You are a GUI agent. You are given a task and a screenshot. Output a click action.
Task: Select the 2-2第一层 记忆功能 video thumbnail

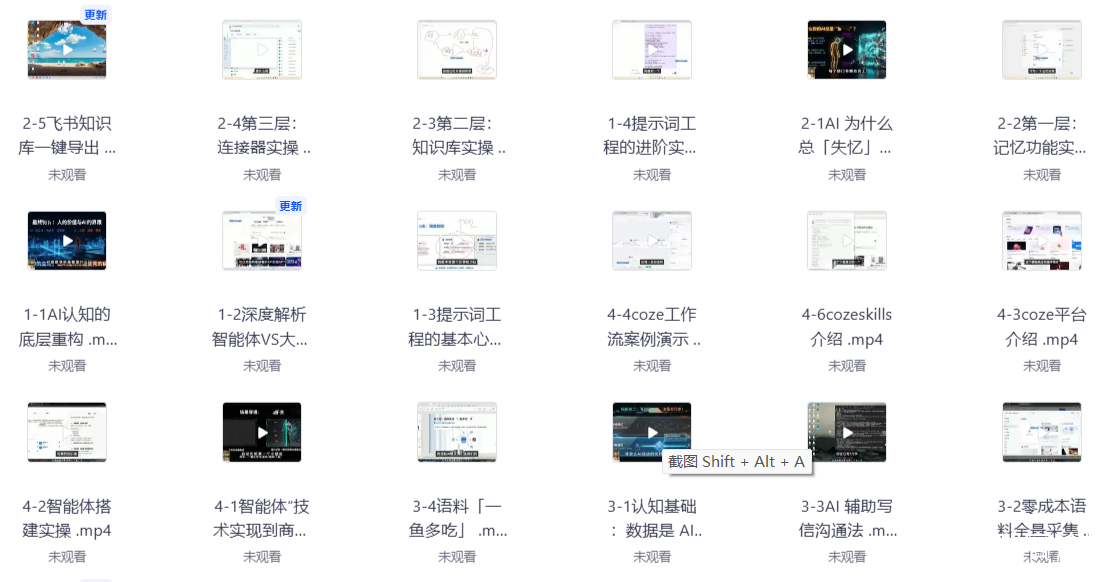click(x=1042, y=49)
